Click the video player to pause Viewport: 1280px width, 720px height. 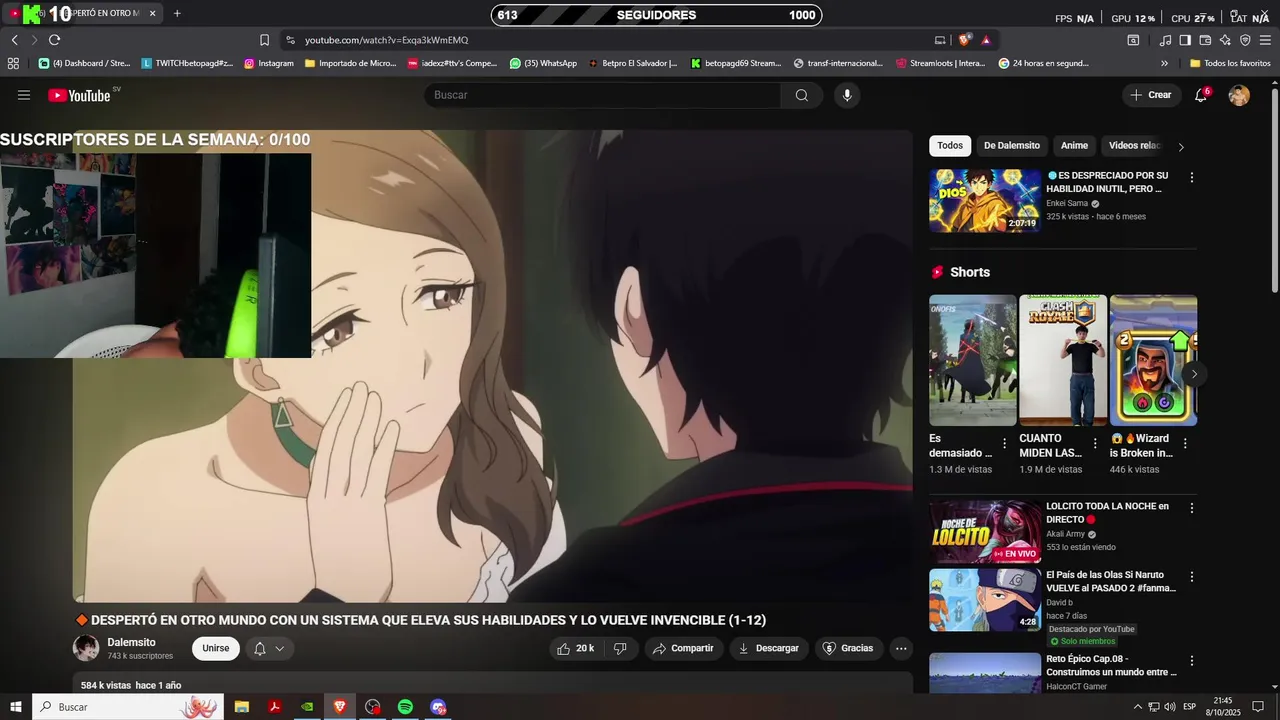(492, 366)
